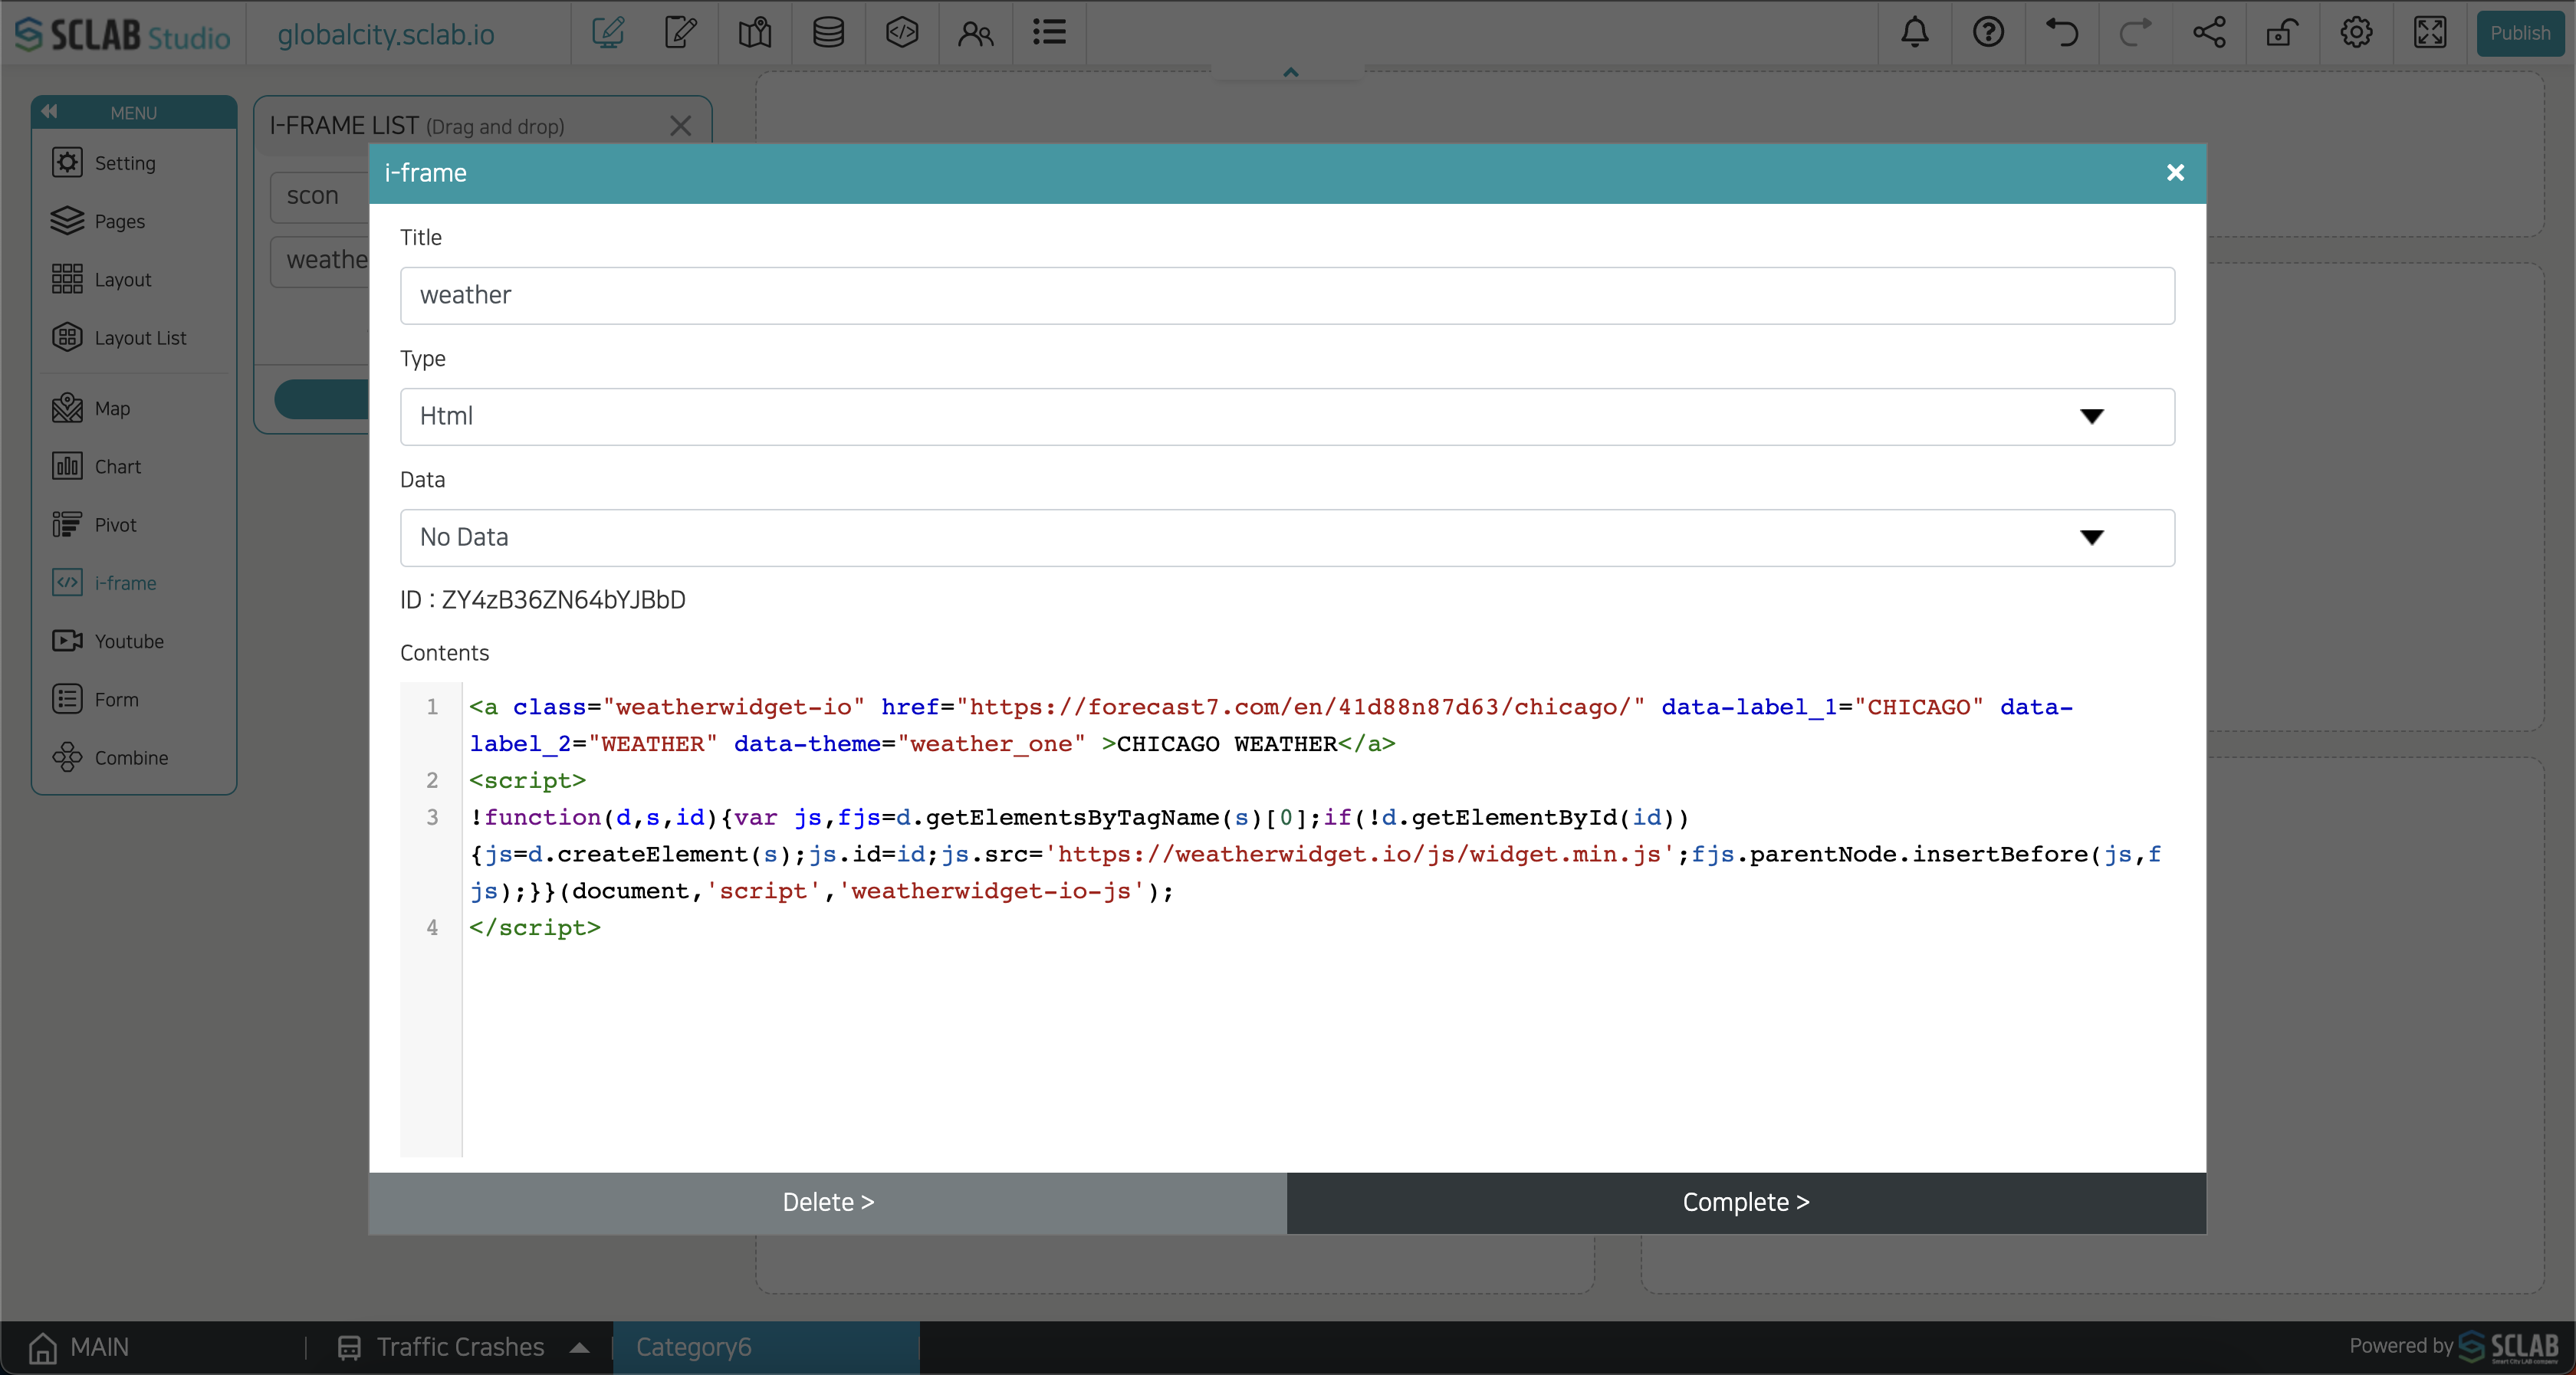Expand the Traffic Crashes page menu arrow
The width and height of the screenshot is (2576, 1375).
point(579,1348)
